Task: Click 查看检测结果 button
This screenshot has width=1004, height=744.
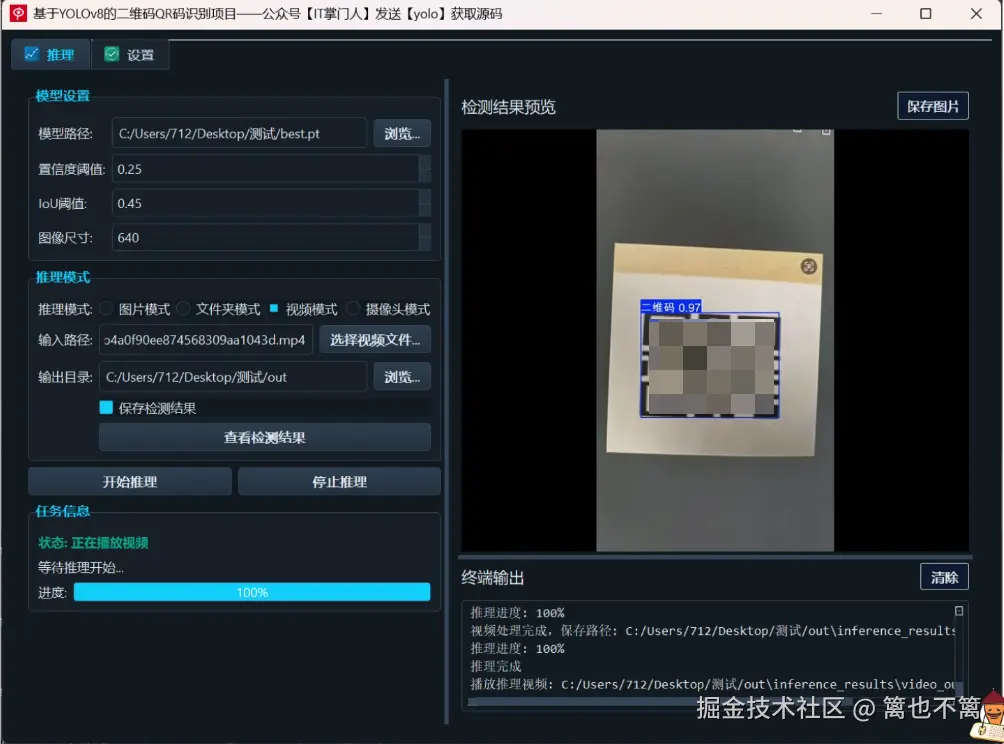Action: pyautogui.click(x=264, y=437)
